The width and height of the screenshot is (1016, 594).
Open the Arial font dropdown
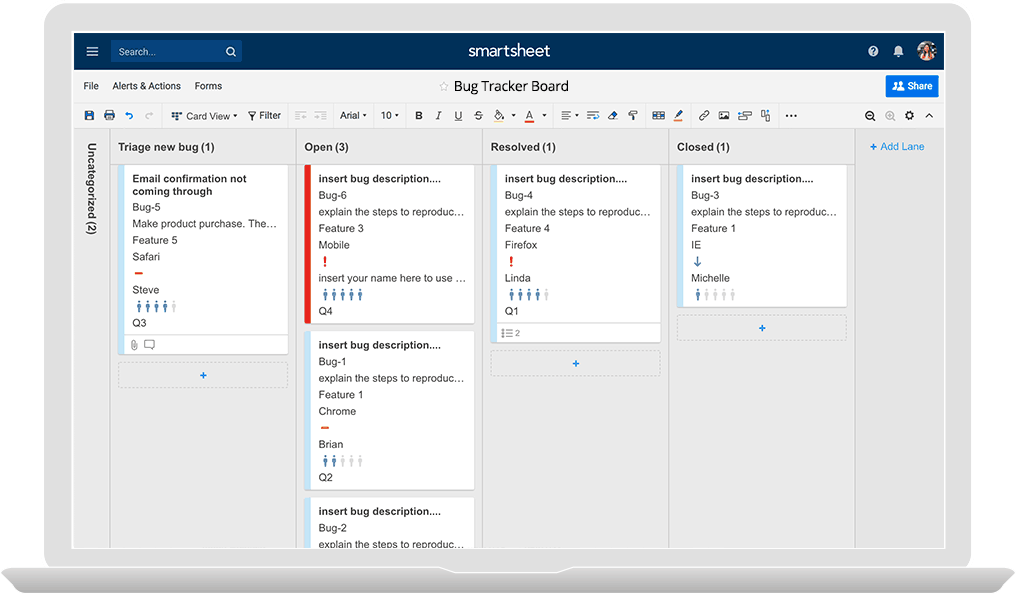coord(353,116)
